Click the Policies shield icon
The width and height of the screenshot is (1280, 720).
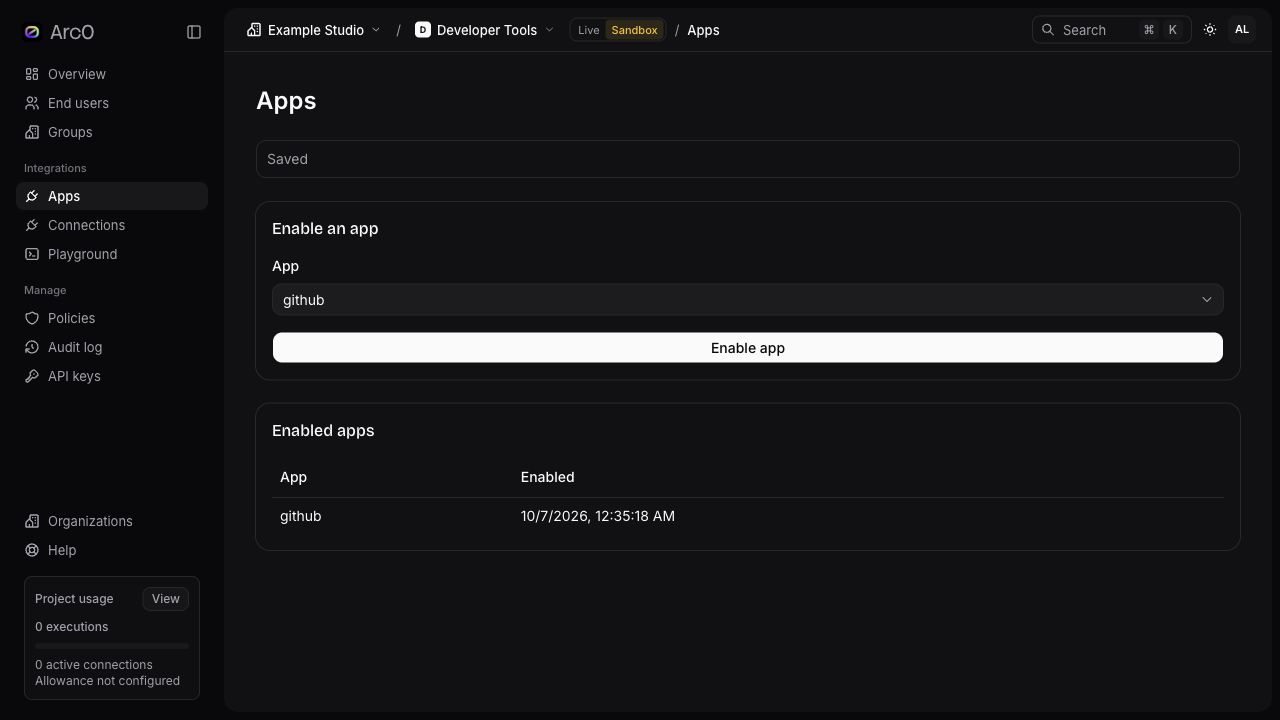(32, 318)
